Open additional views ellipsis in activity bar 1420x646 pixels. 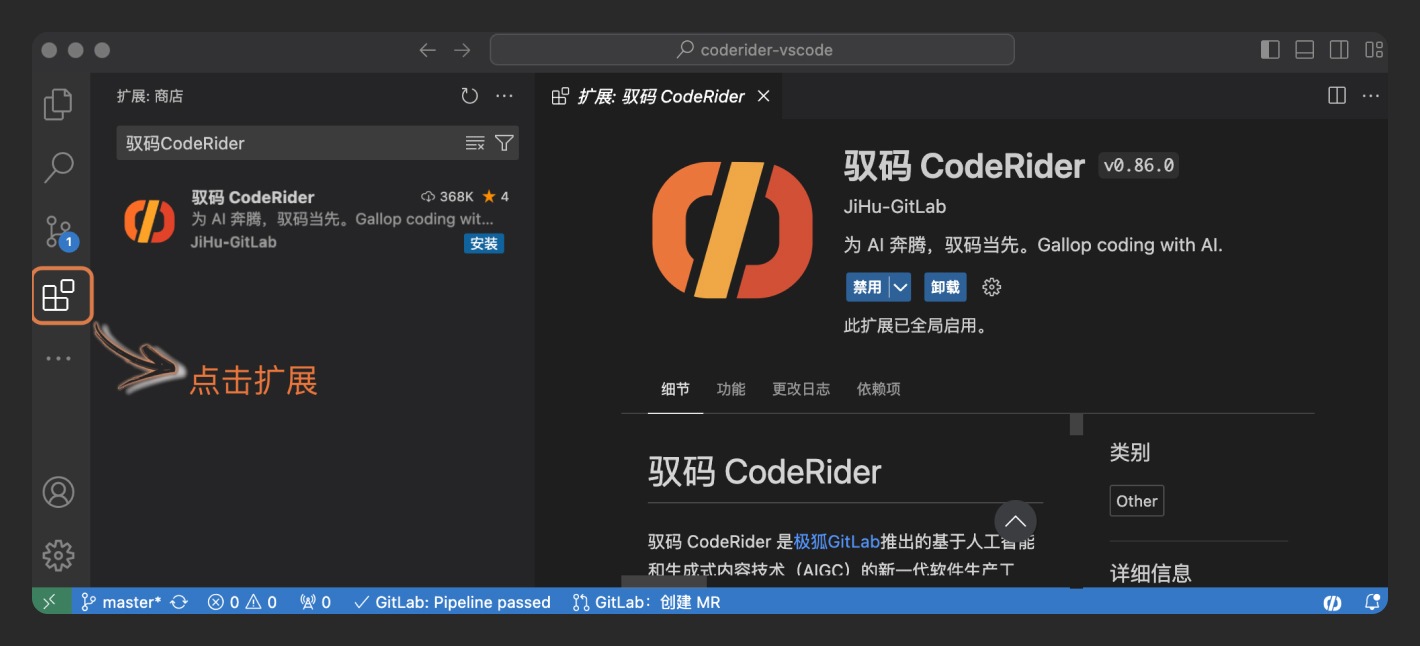pyautogui.click(x=58, y=358)
